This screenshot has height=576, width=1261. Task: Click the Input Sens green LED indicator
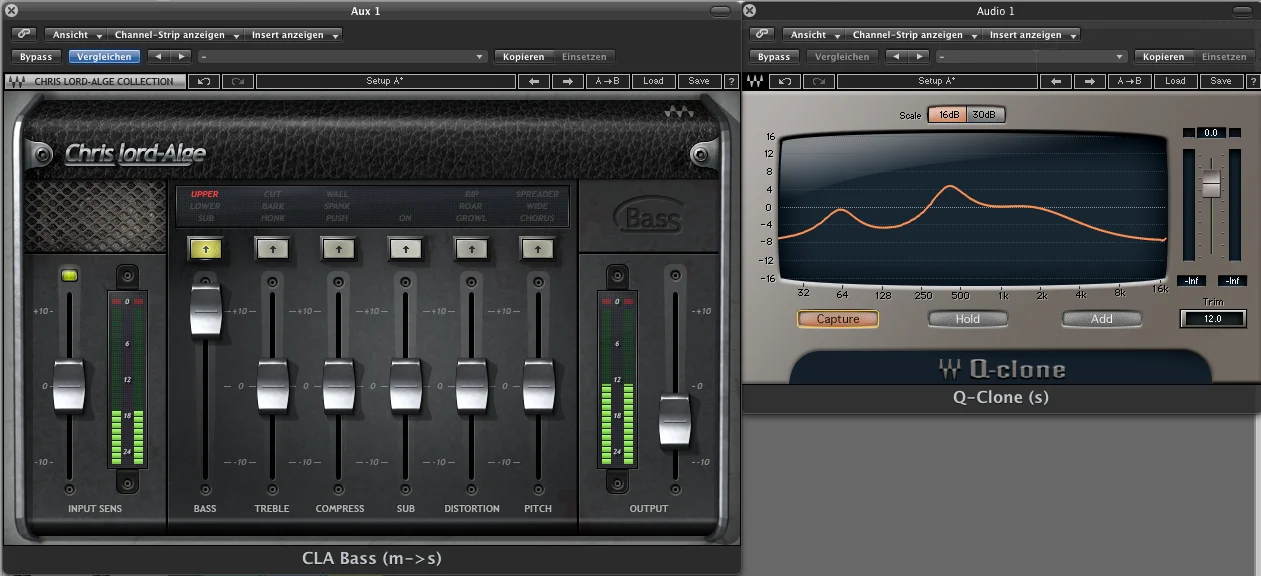coord(69,275)
